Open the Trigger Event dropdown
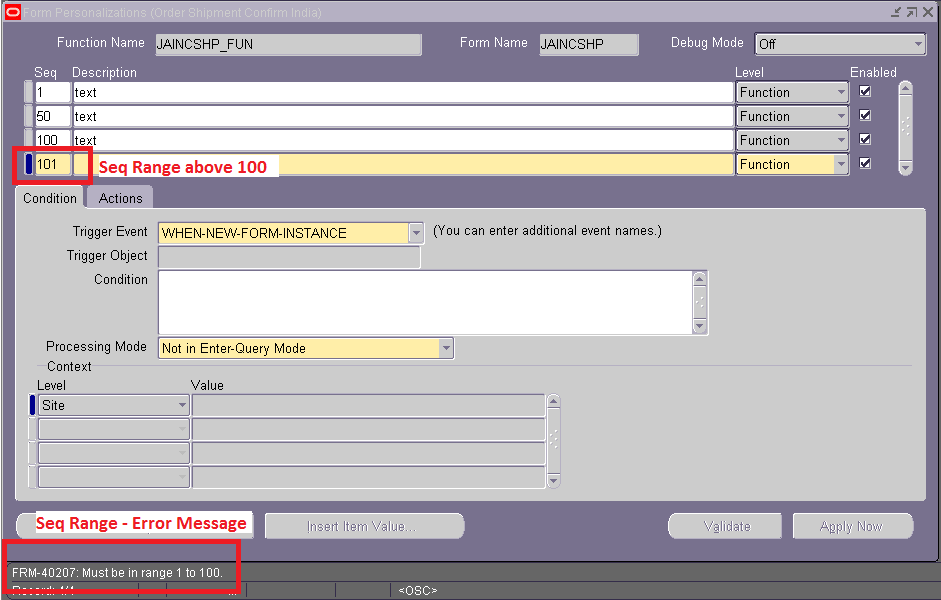 tap(415, 232)
